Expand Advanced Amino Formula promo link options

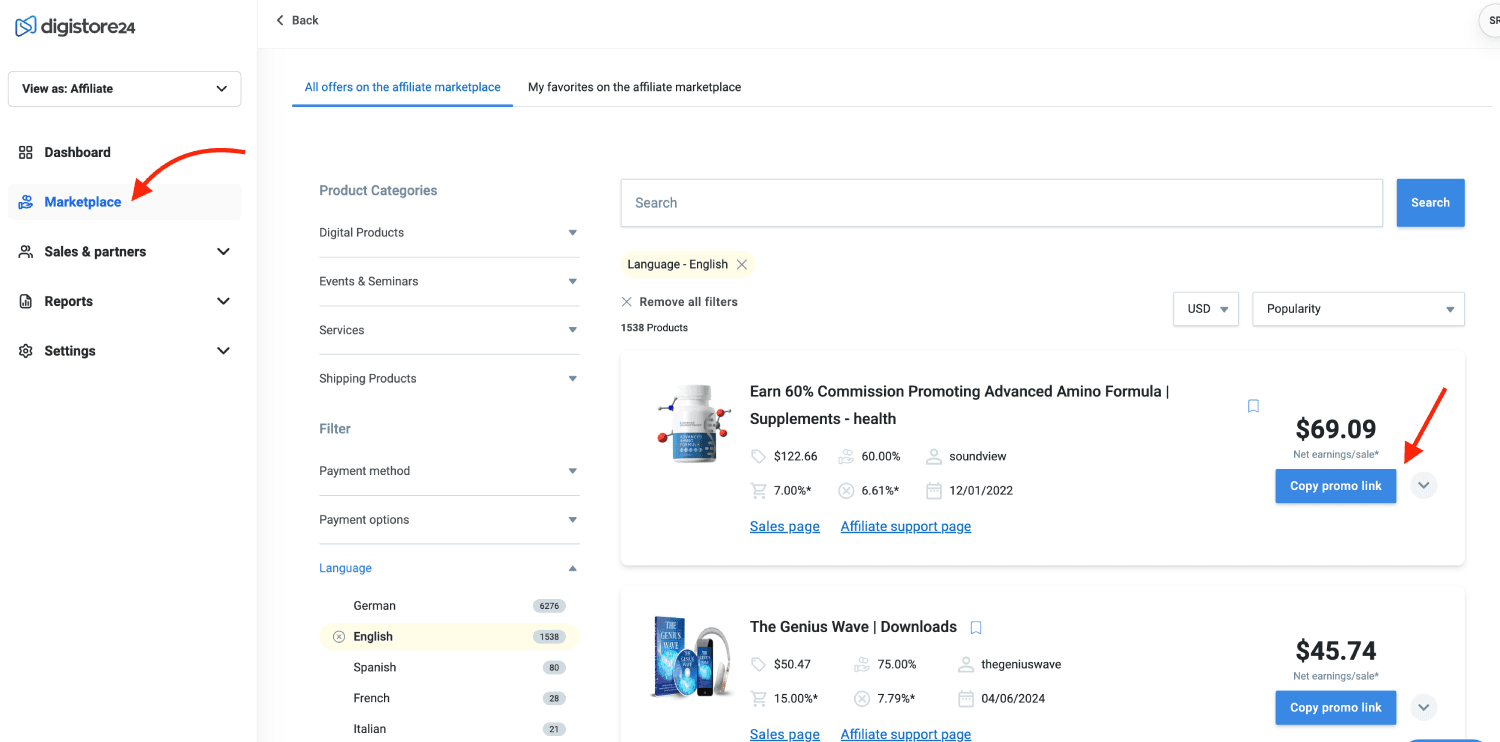[1424, 486]
